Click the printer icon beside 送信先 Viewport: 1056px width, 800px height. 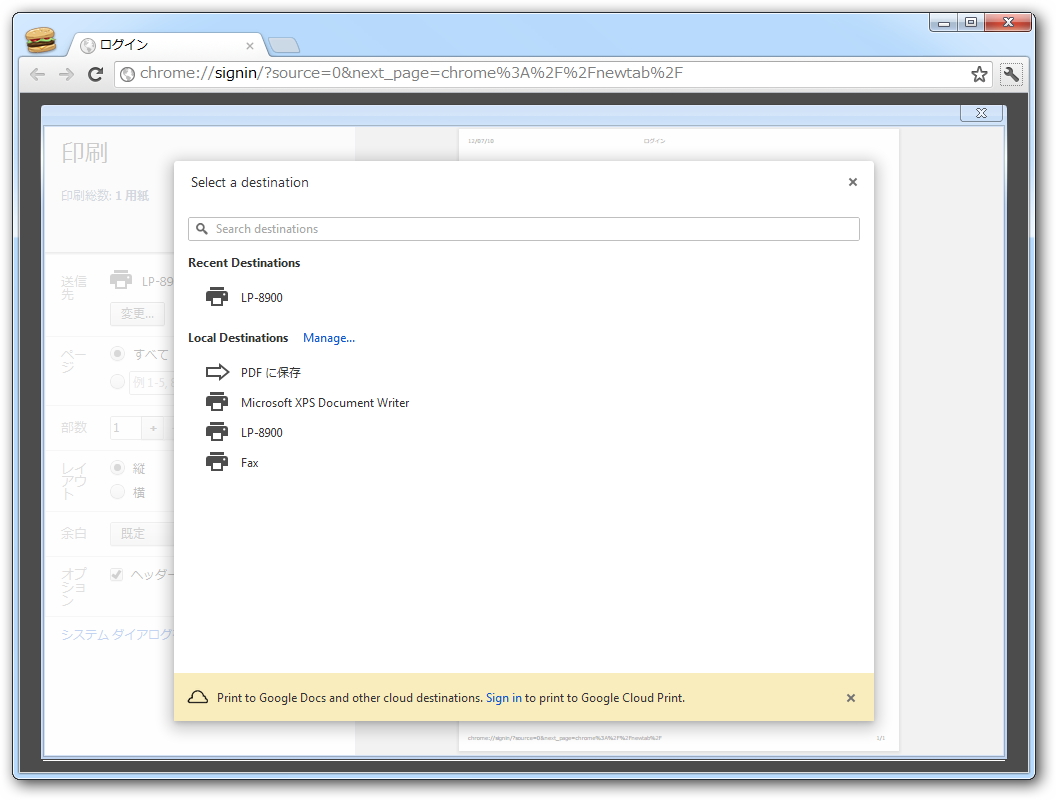121,279
